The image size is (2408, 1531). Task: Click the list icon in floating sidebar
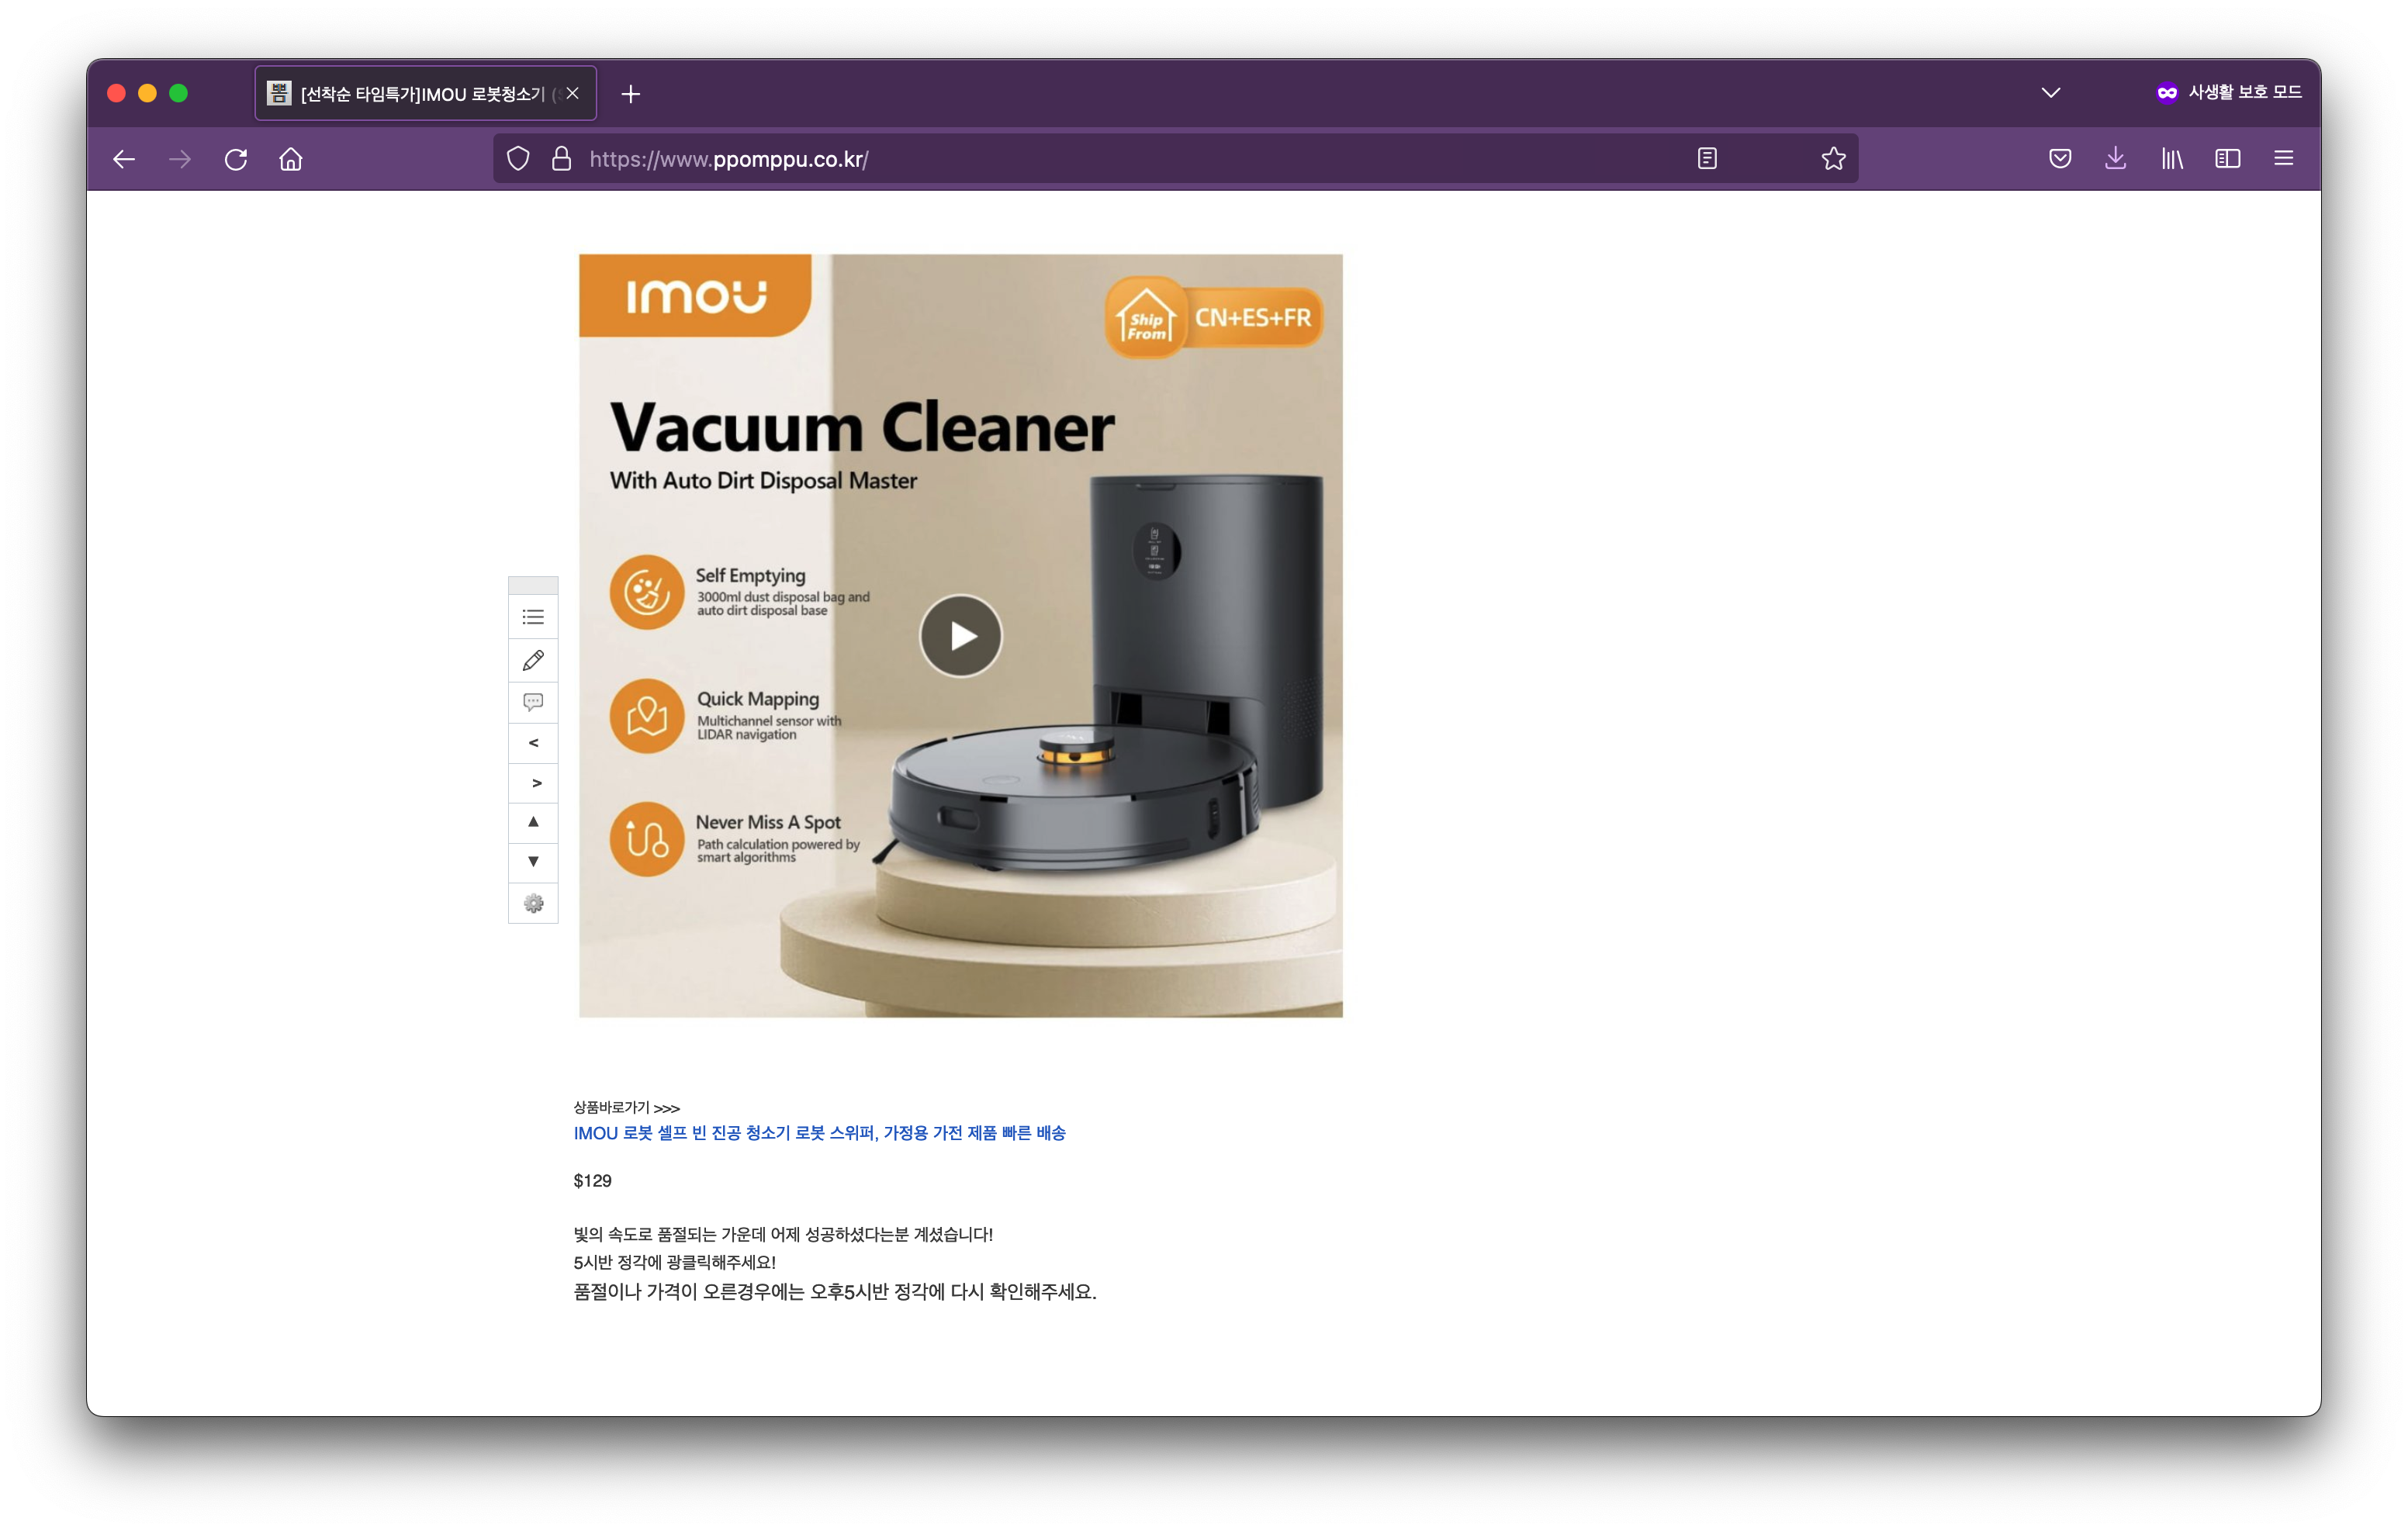click(x=533, y=617)
